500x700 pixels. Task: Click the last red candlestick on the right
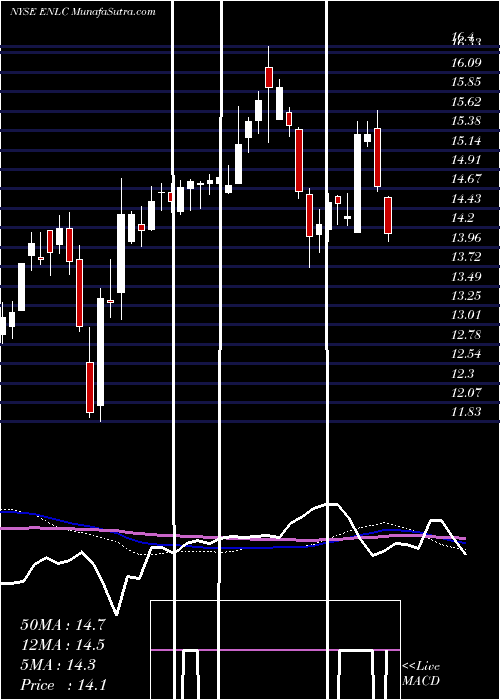(388, 215)
